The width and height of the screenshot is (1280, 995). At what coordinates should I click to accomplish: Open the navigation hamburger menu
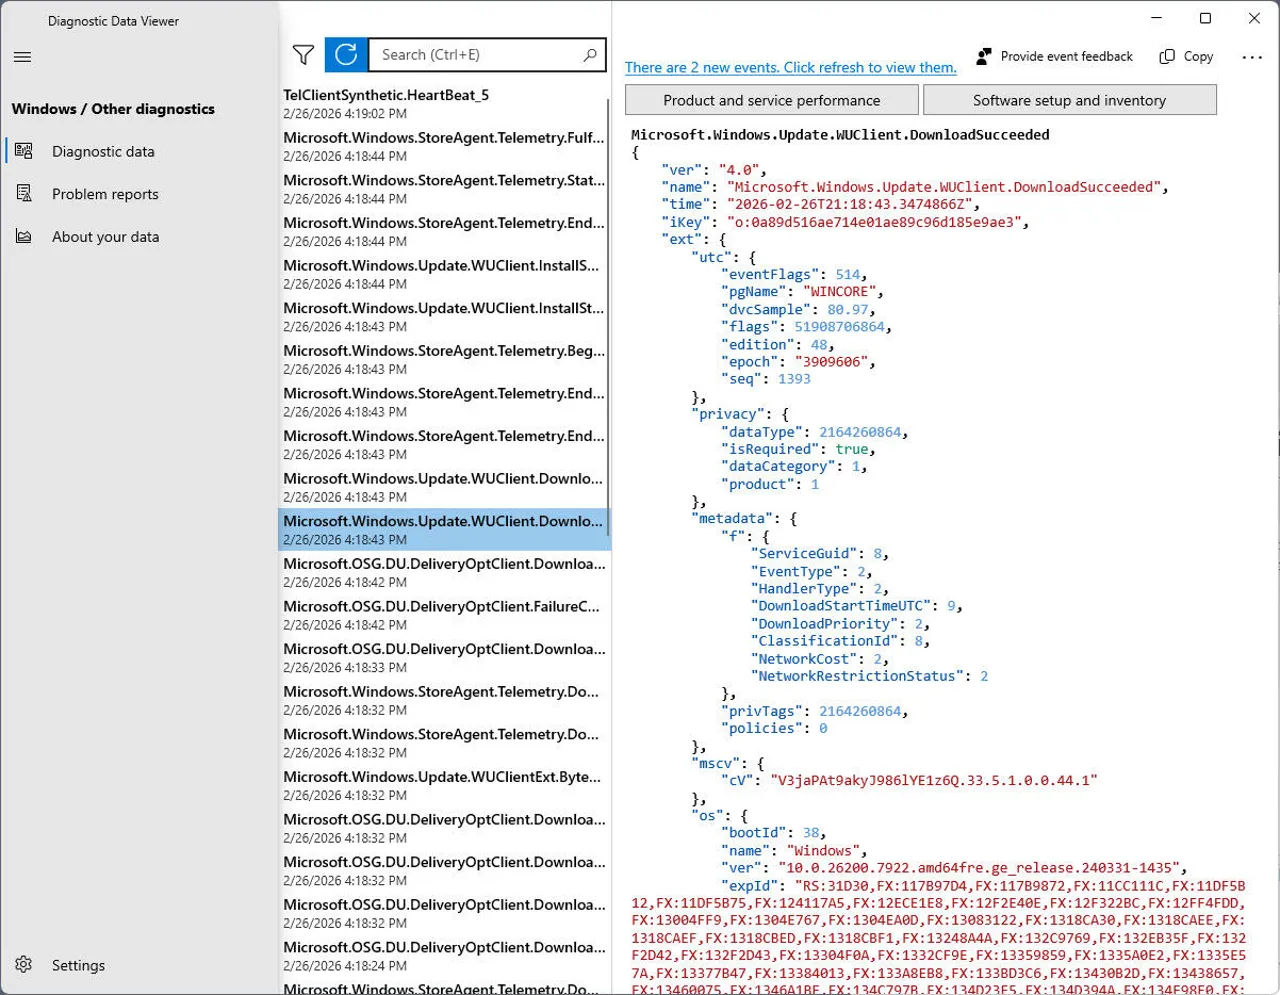coord(22,57)
